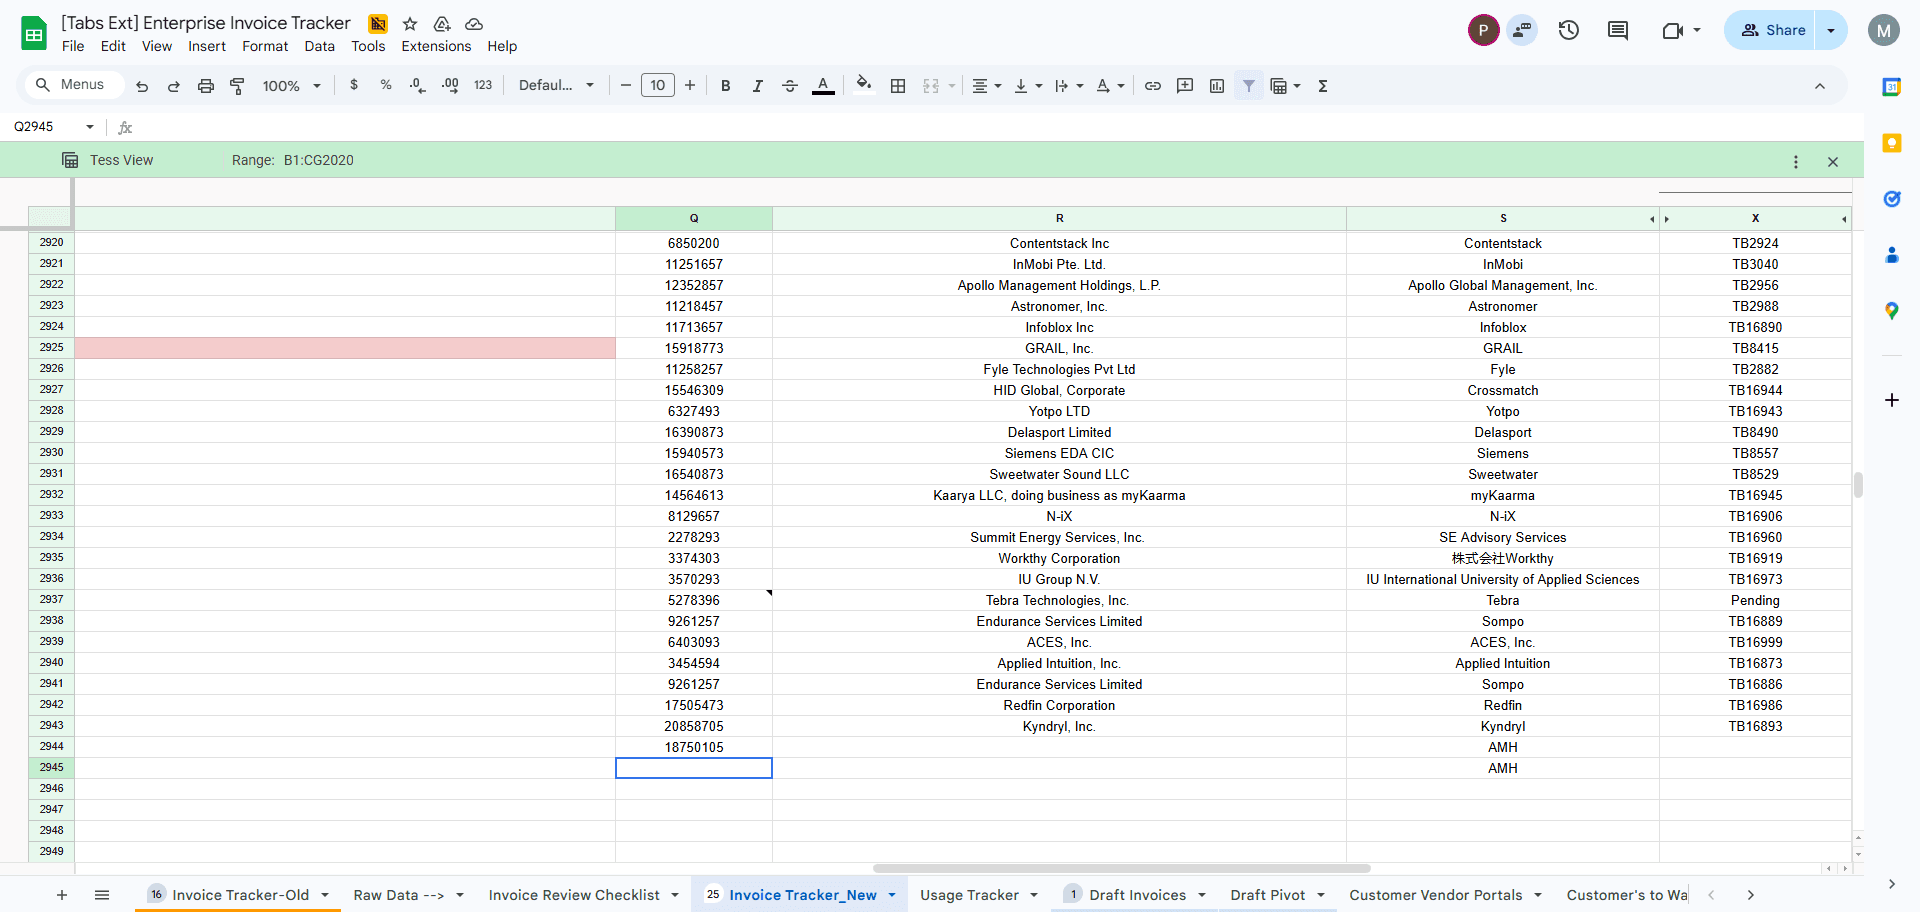
Task: Select the Paint format tool
Action: pos(237,86)
